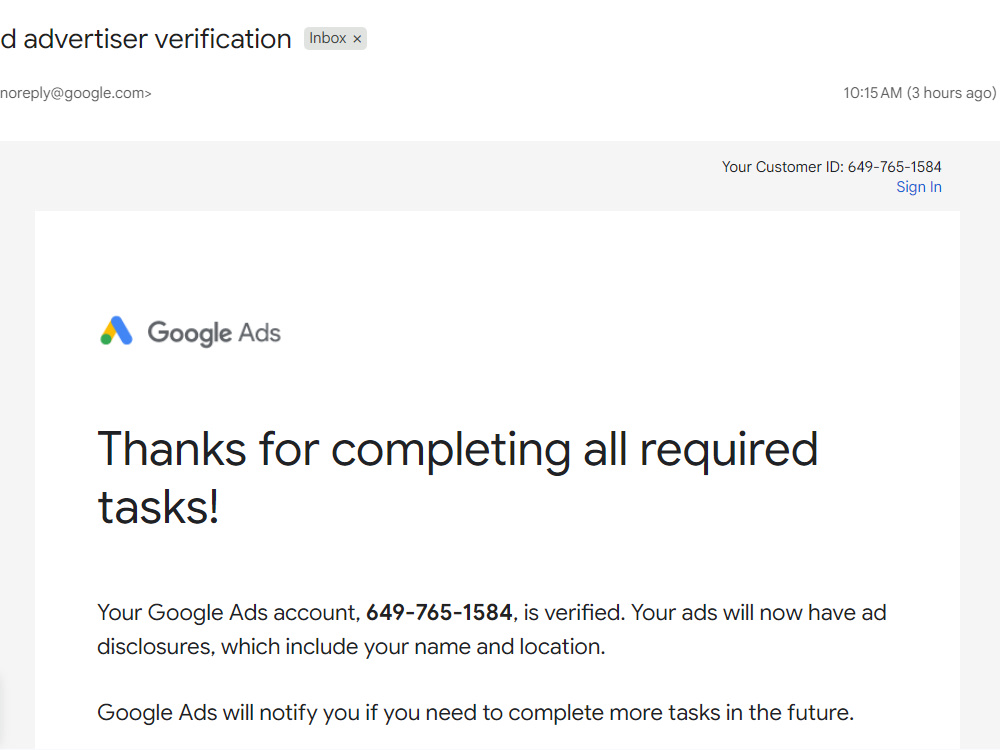Select the Customer ID number in header
Image resolution: width=1000 pixels, height=750 pixels.
pos(894,167)
